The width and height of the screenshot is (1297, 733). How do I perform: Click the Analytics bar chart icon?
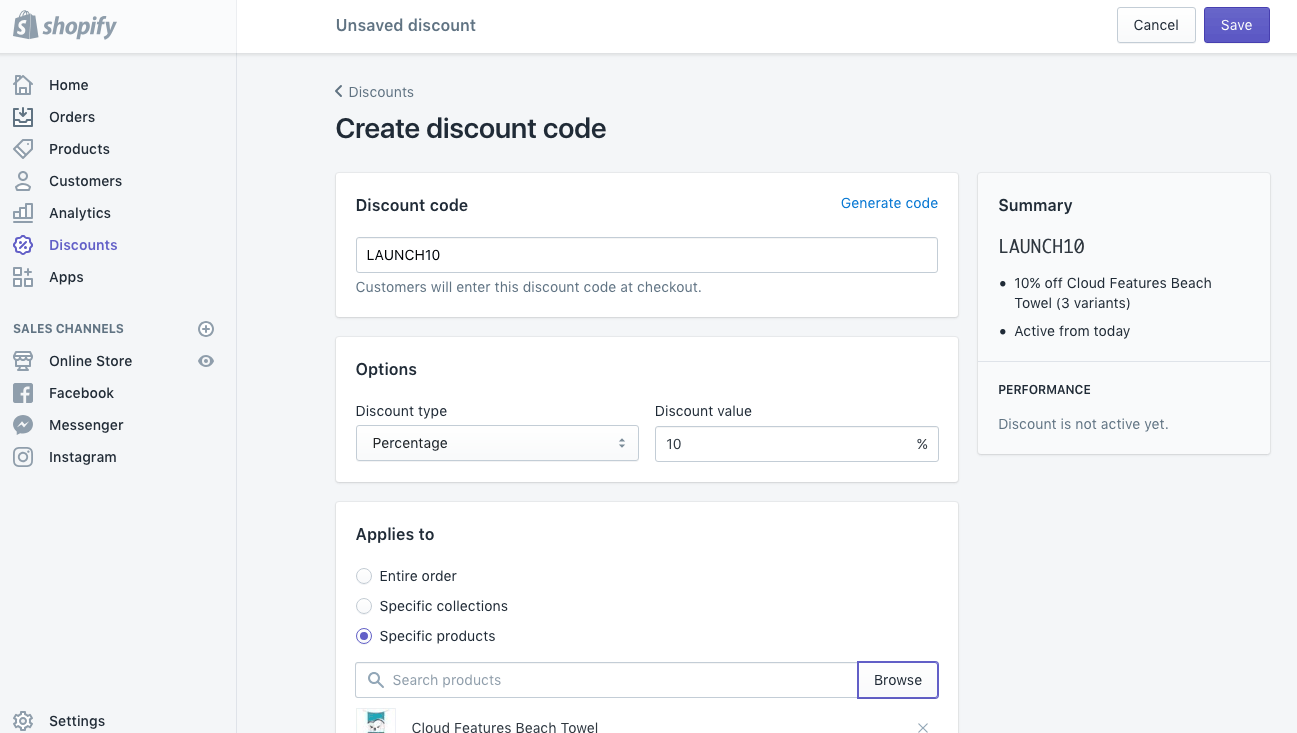point(23,212)
